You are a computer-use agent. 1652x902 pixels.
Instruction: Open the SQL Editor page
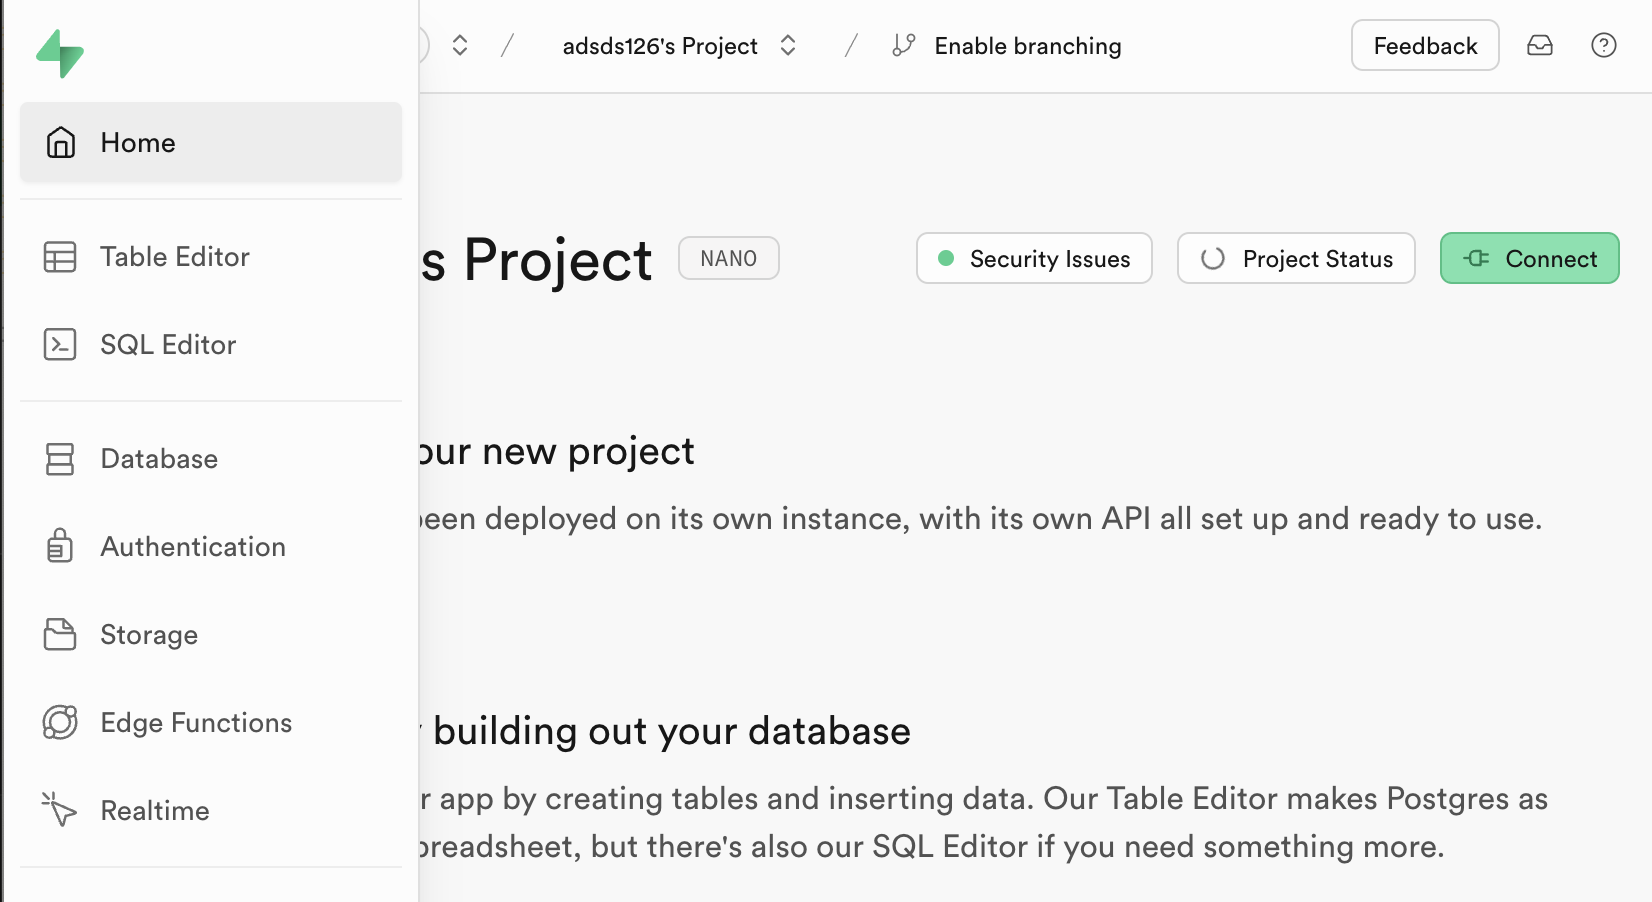point(211,344)
